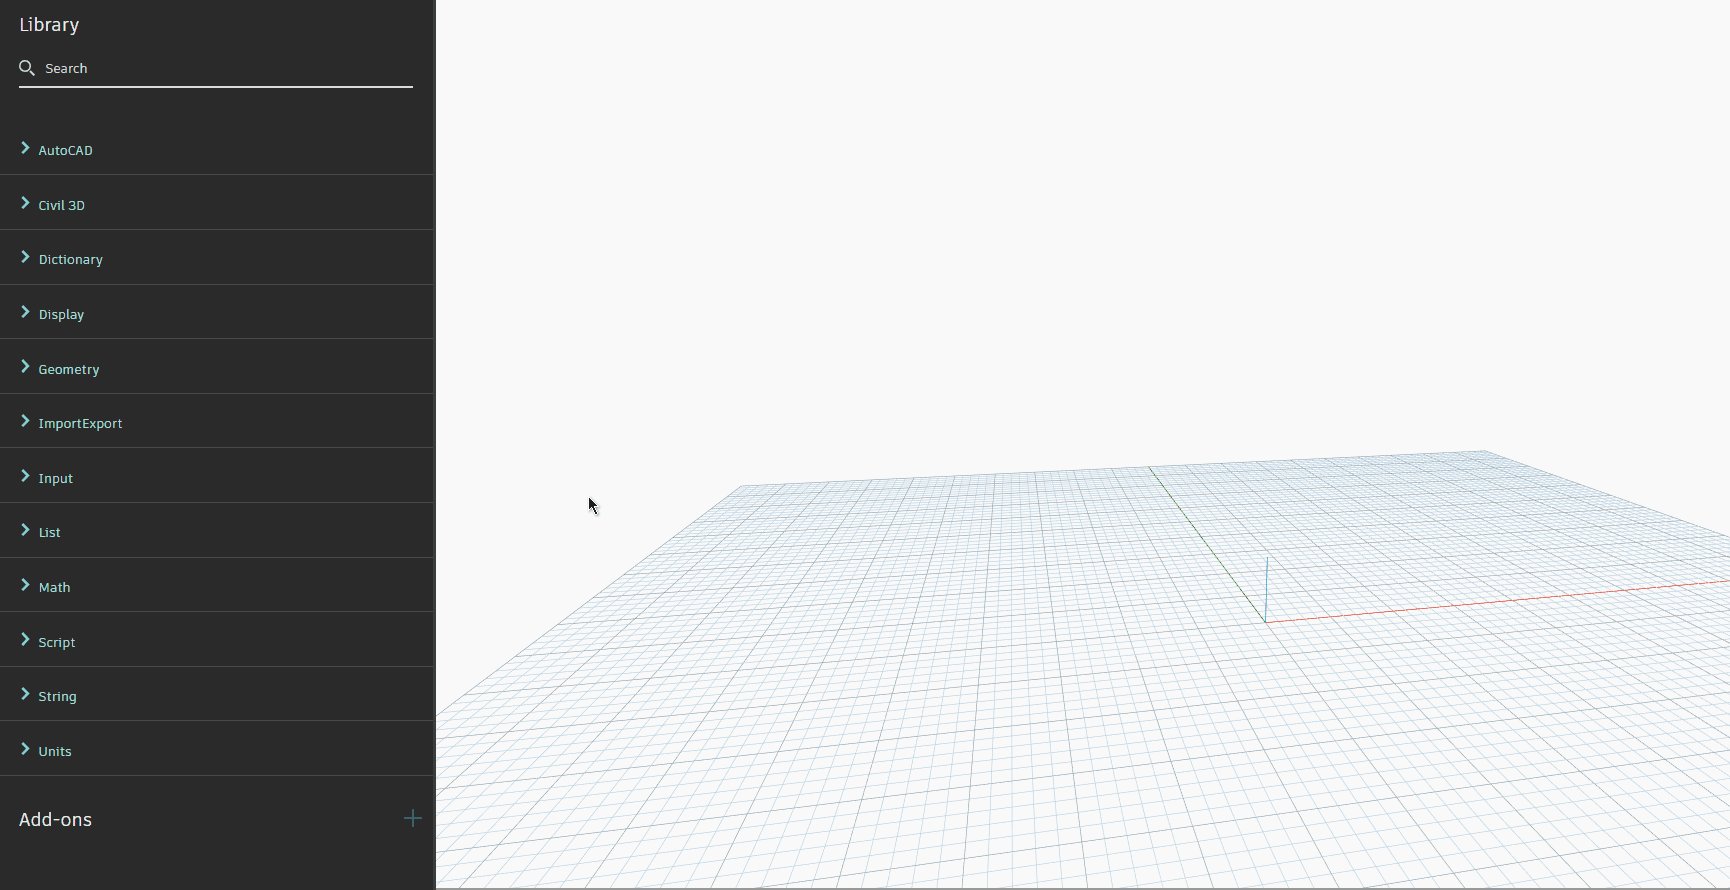Expand the Display category chevron
This screenshot has width=1730, height=890.
pyautogui.click(x=25, y=313)
